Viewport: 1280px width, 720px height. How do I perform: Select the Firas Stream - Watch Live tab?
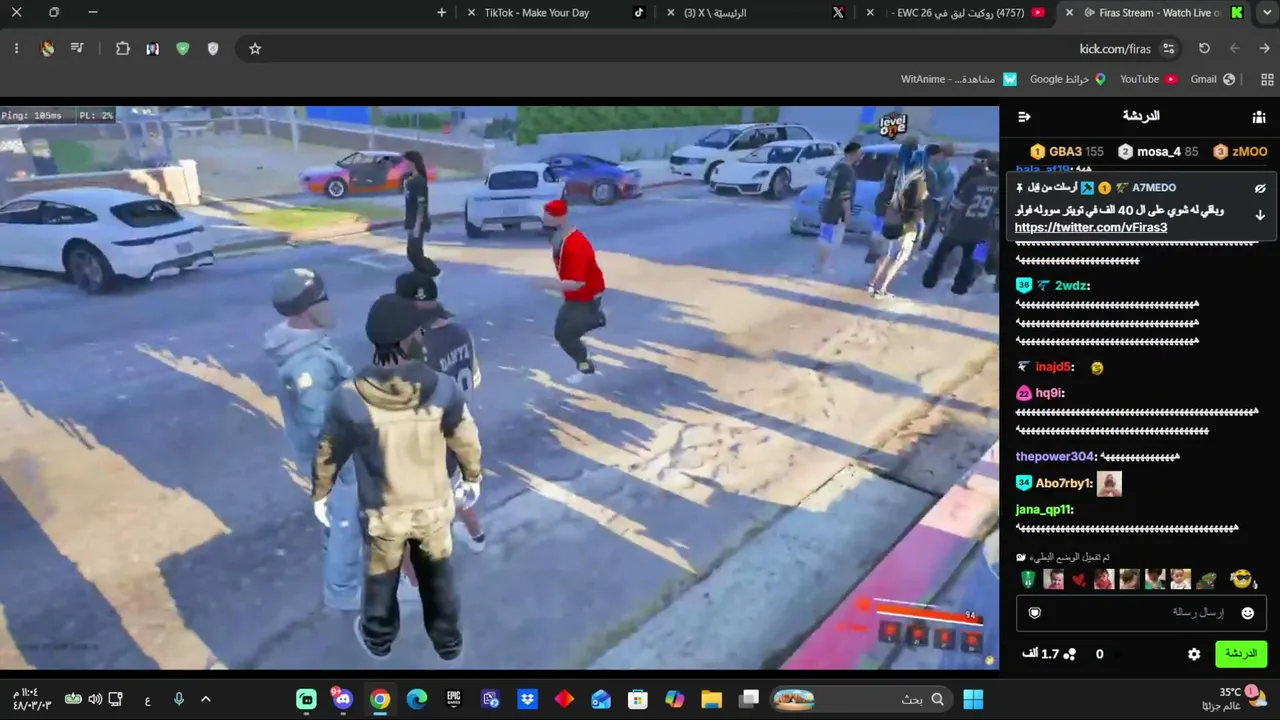tap(1158, 13)
